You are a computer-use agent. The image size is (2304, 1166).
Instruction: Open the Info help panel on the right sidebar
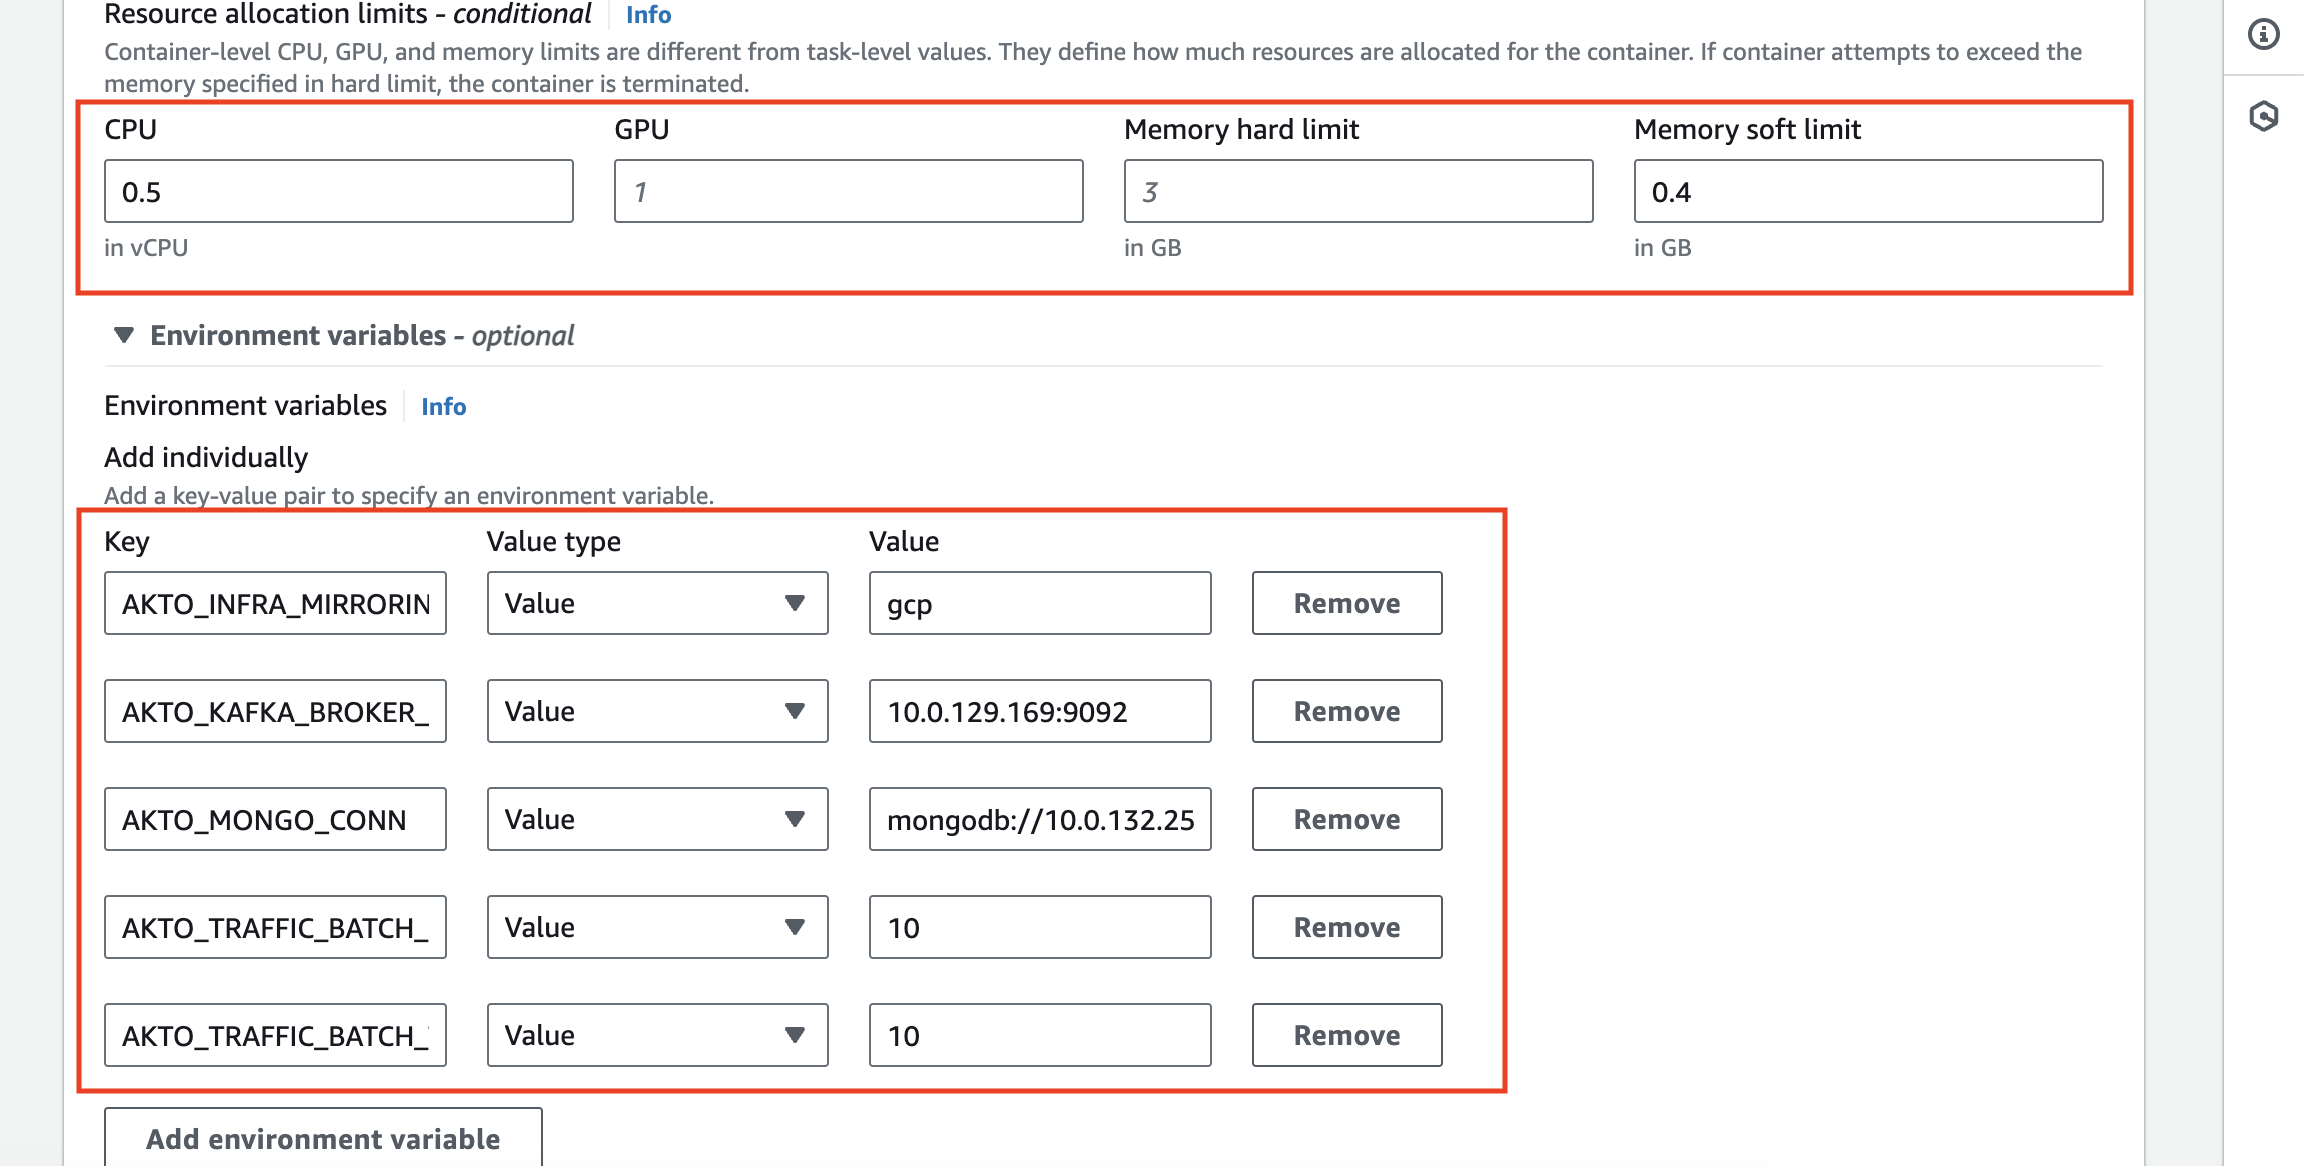[x=2262, y=33]
